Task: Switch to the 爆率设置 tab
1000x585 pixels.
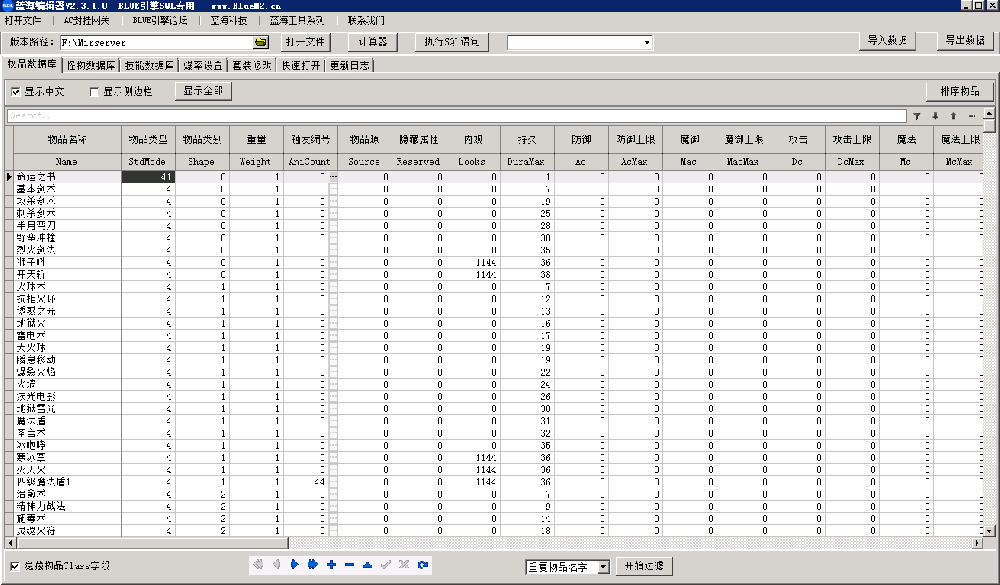Action: tap(203, 65)
